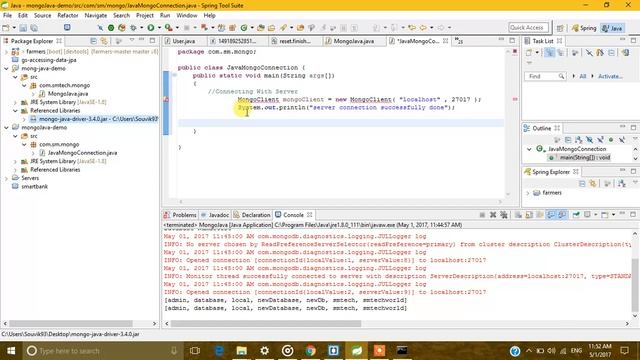
Task: Click the New file wizard icon
Action: point(6,28)
